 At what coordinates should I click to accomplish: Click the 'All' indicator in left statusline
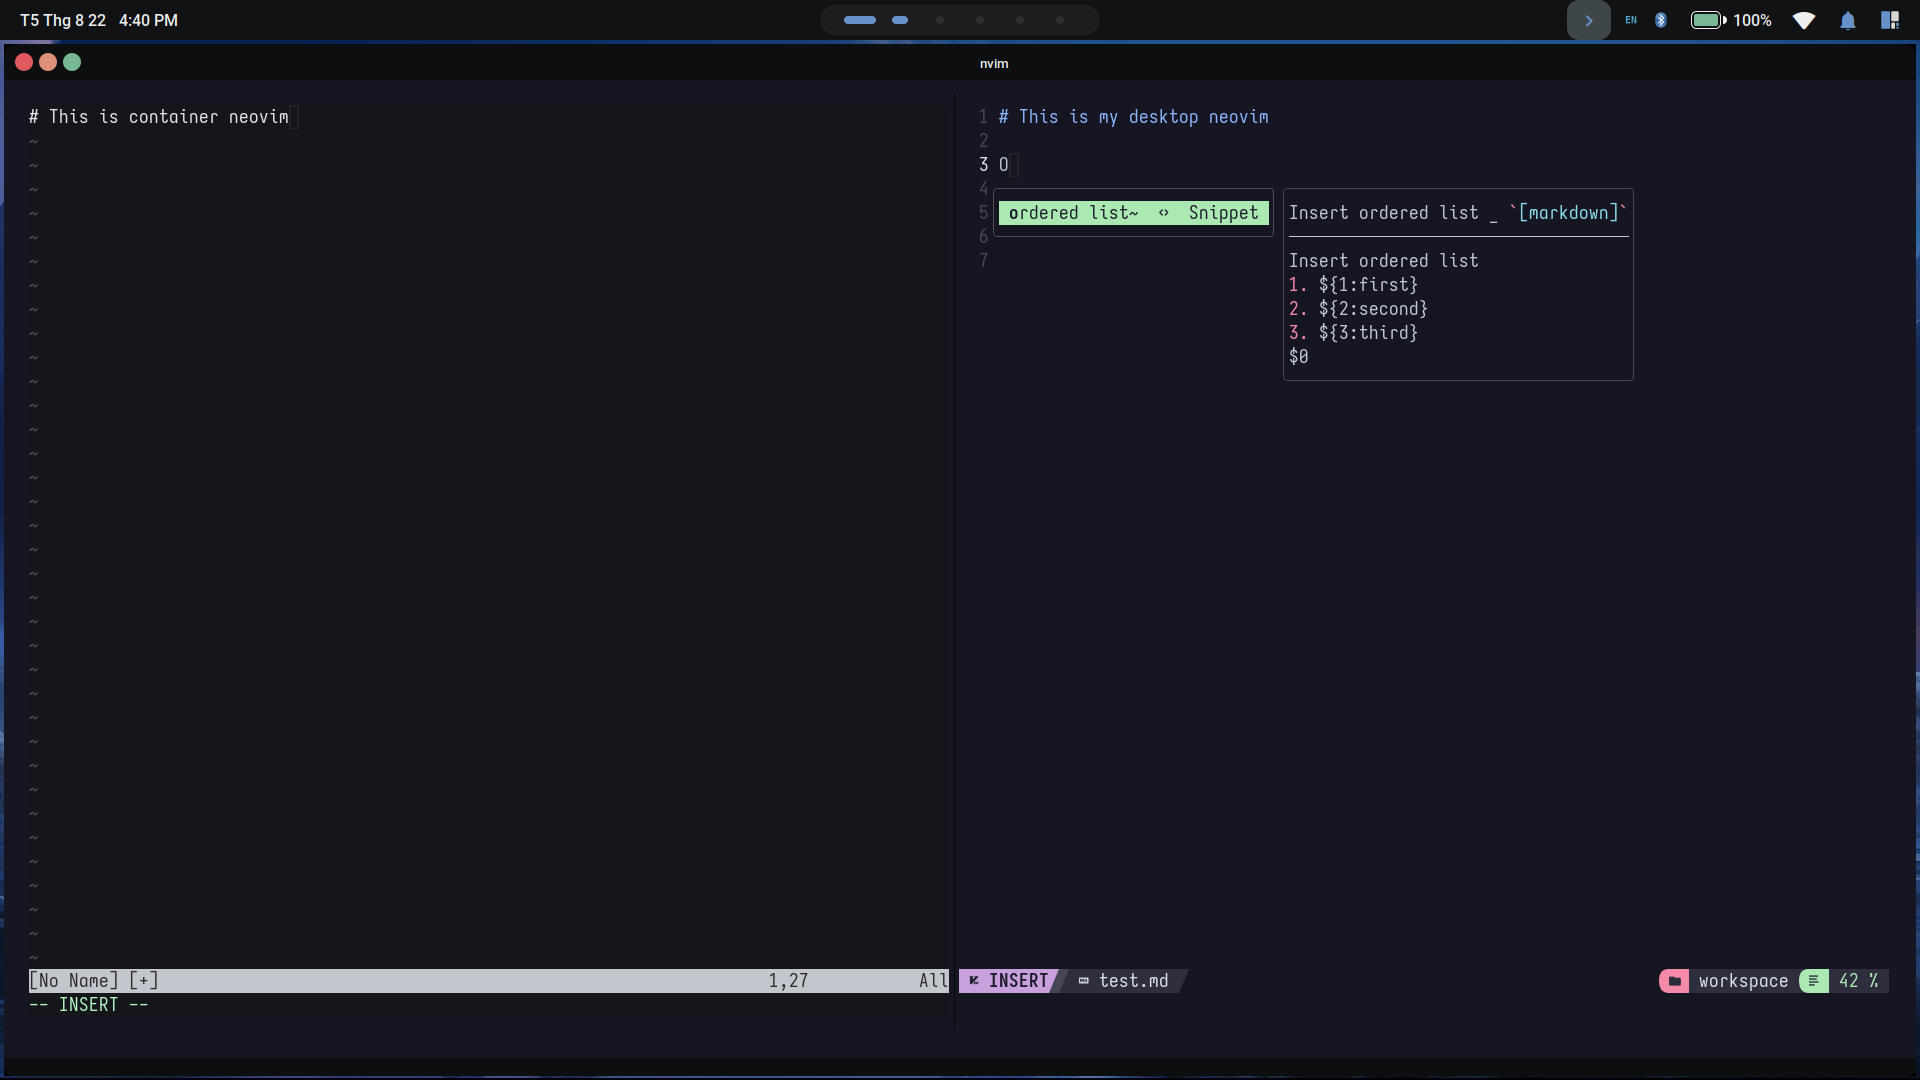coord(933,981)
